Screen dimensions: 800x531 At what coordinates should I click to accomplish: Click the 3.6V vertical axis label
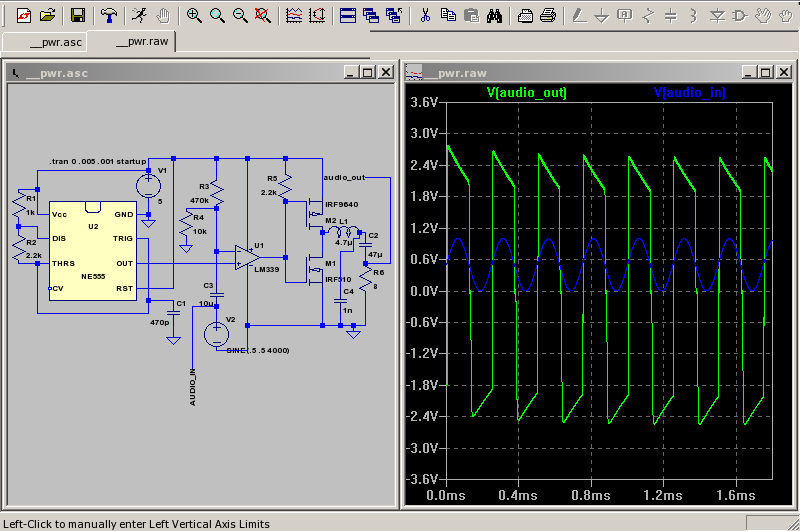pyautogui.click(x=424, y=102)
